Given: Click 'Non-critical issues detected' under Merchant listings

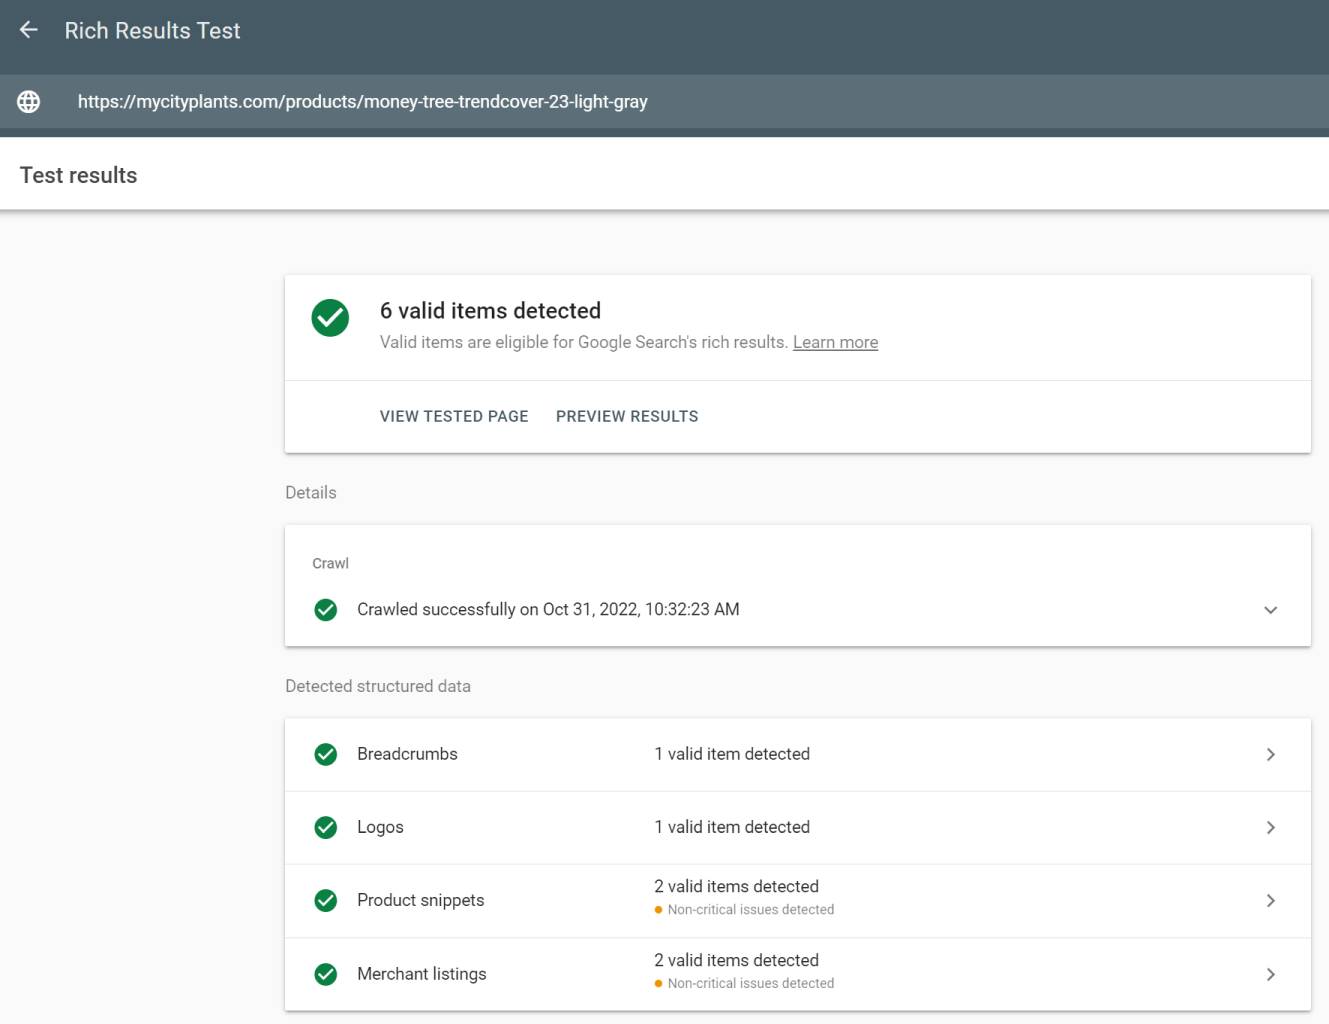Looking at the screenshot, I should pyautogui.click(x=751, y=984).
